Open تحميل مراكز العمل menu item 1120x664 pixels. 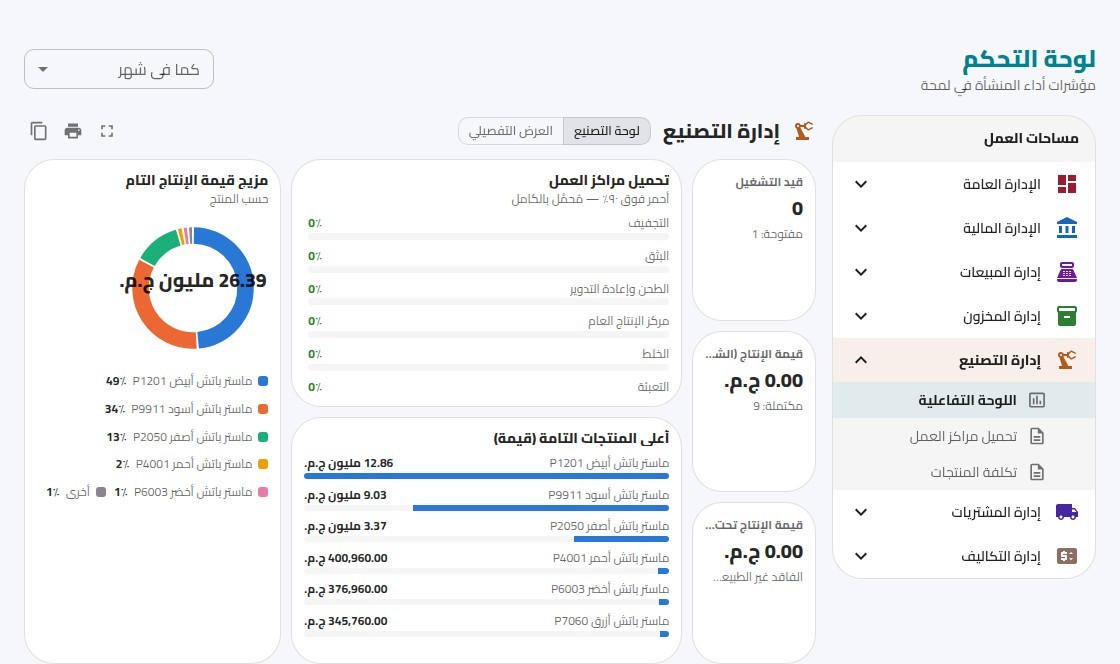pos(964,436)
